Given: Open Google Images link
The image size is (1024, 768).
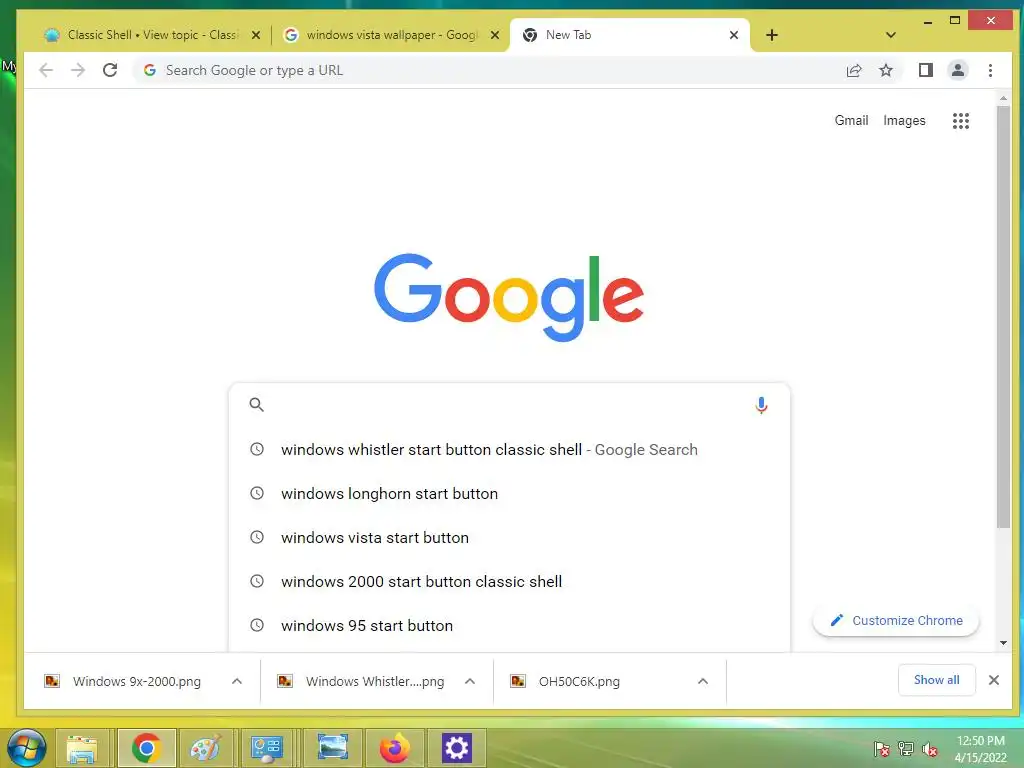Looking at the screenshot, I should click(x=904, y=121).
